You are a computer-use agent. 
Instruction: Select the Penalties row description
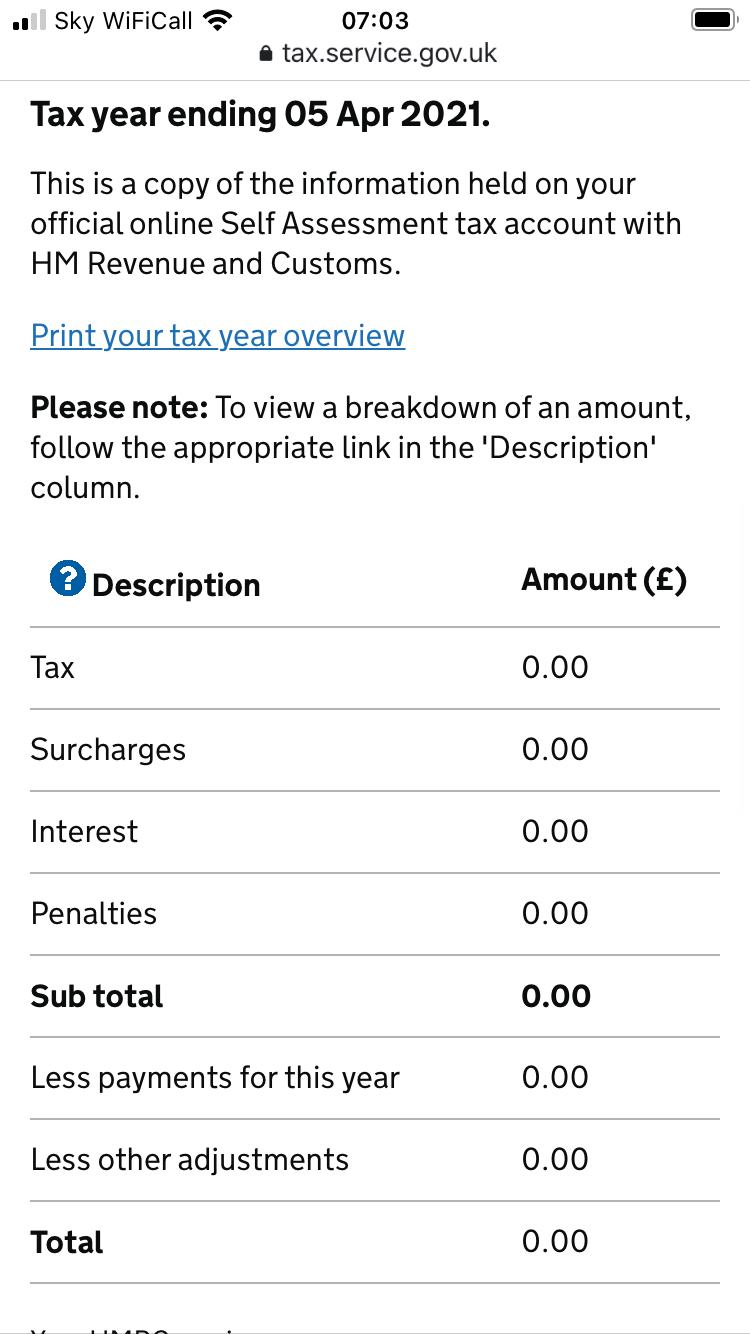point(94,914)
